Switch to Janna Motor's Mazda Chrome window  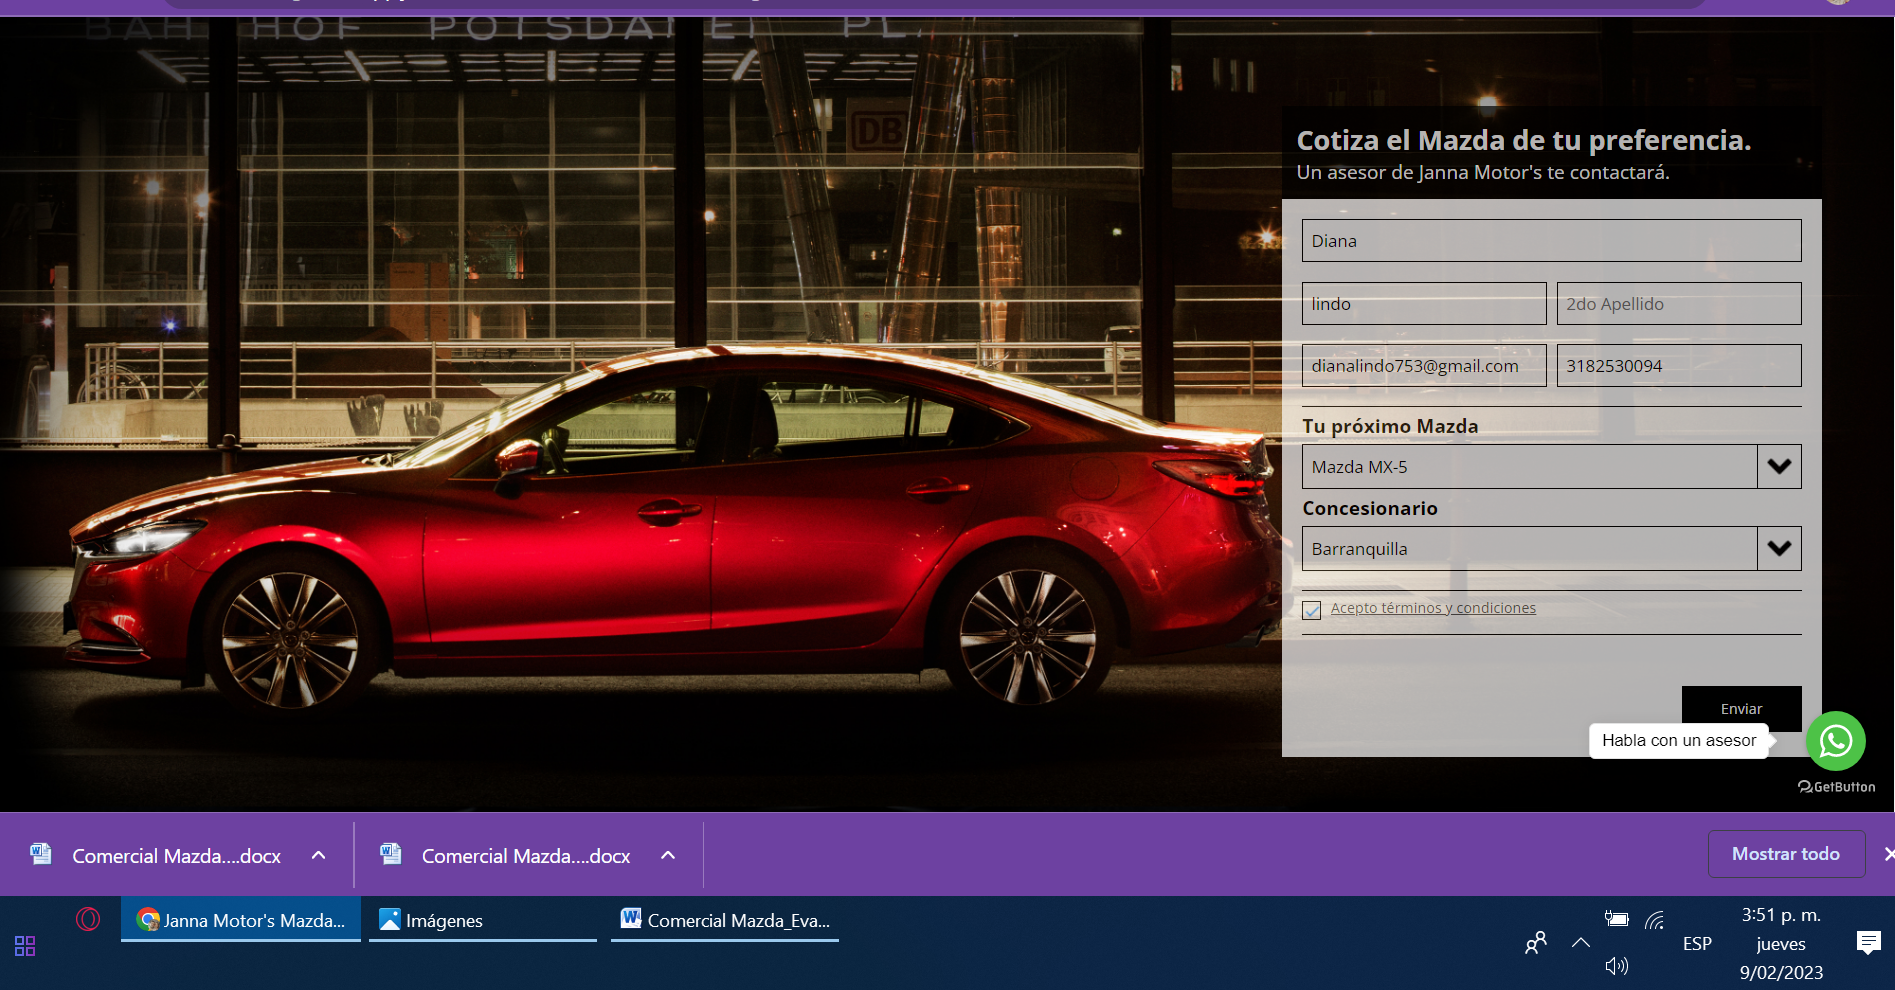coord(241,920)
